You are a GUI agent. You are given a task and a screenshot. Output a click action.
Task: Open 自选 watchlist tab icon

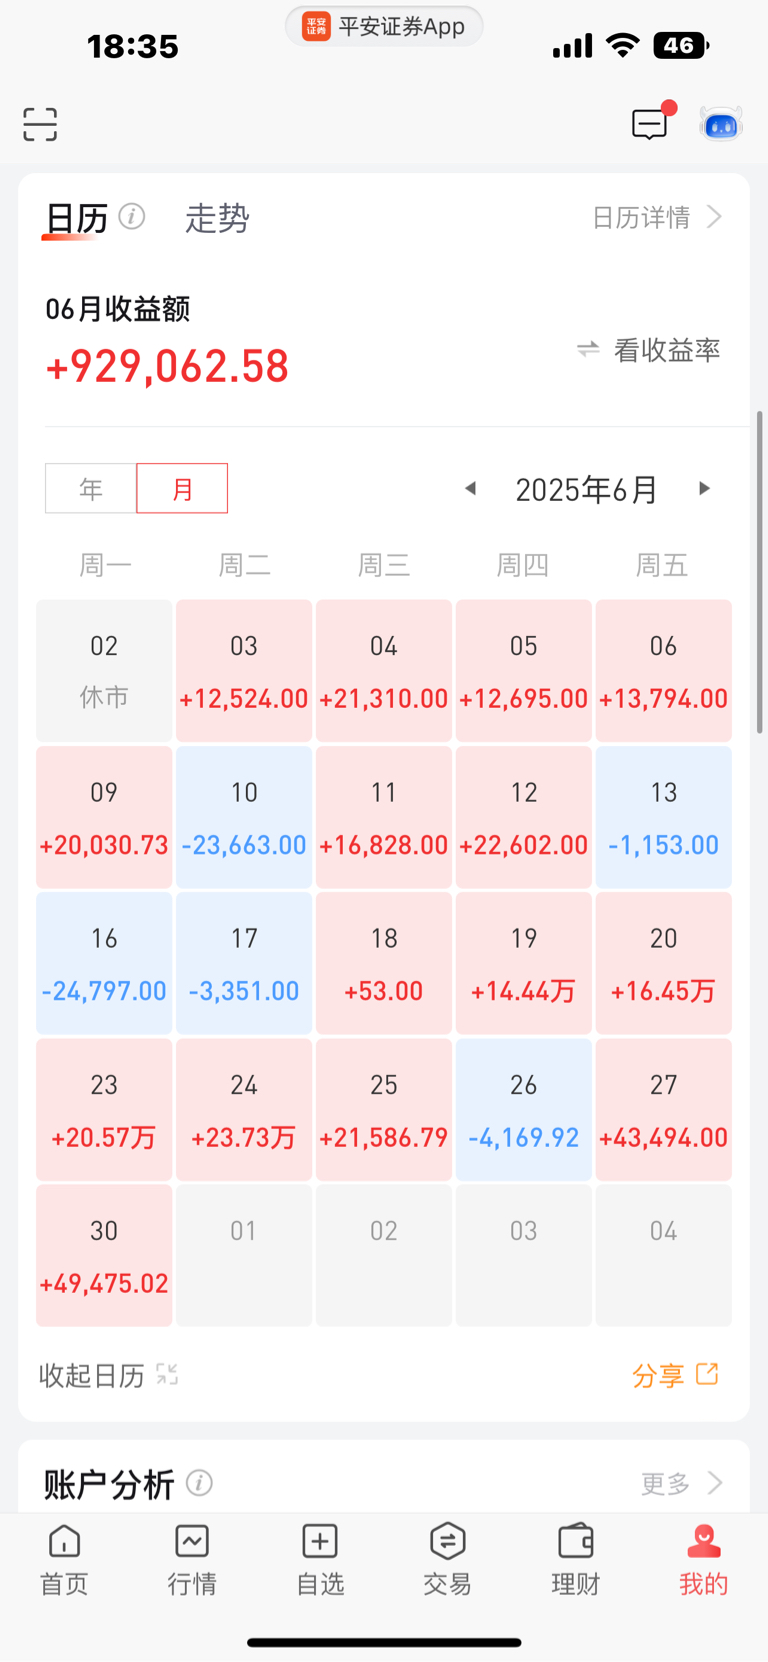pyautogui.click(x=320, y=1541)
